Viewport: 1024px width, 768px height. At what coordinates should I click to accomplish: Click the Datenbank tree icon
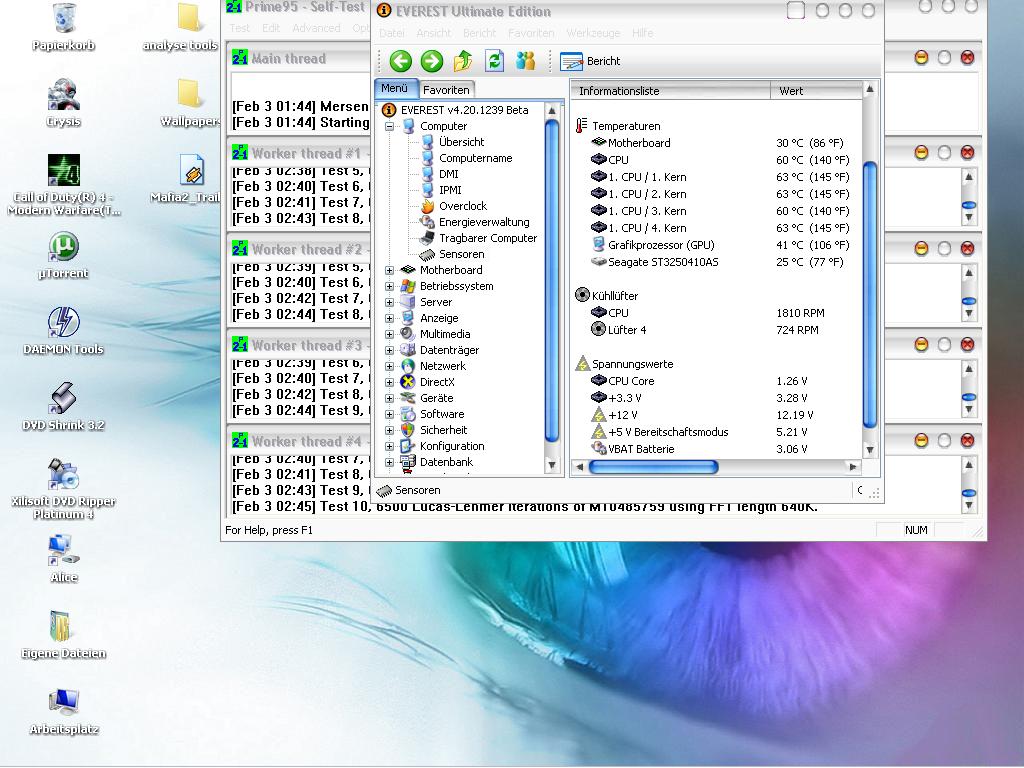click(x=408, y=462)
